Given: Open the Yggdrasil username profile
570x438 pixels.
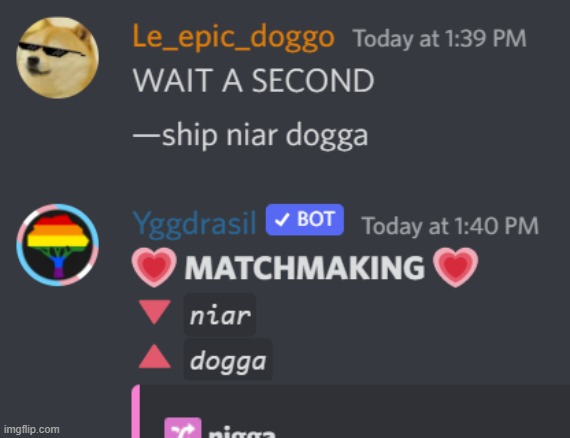Looking at the screenshot, I should click(194, 224).
